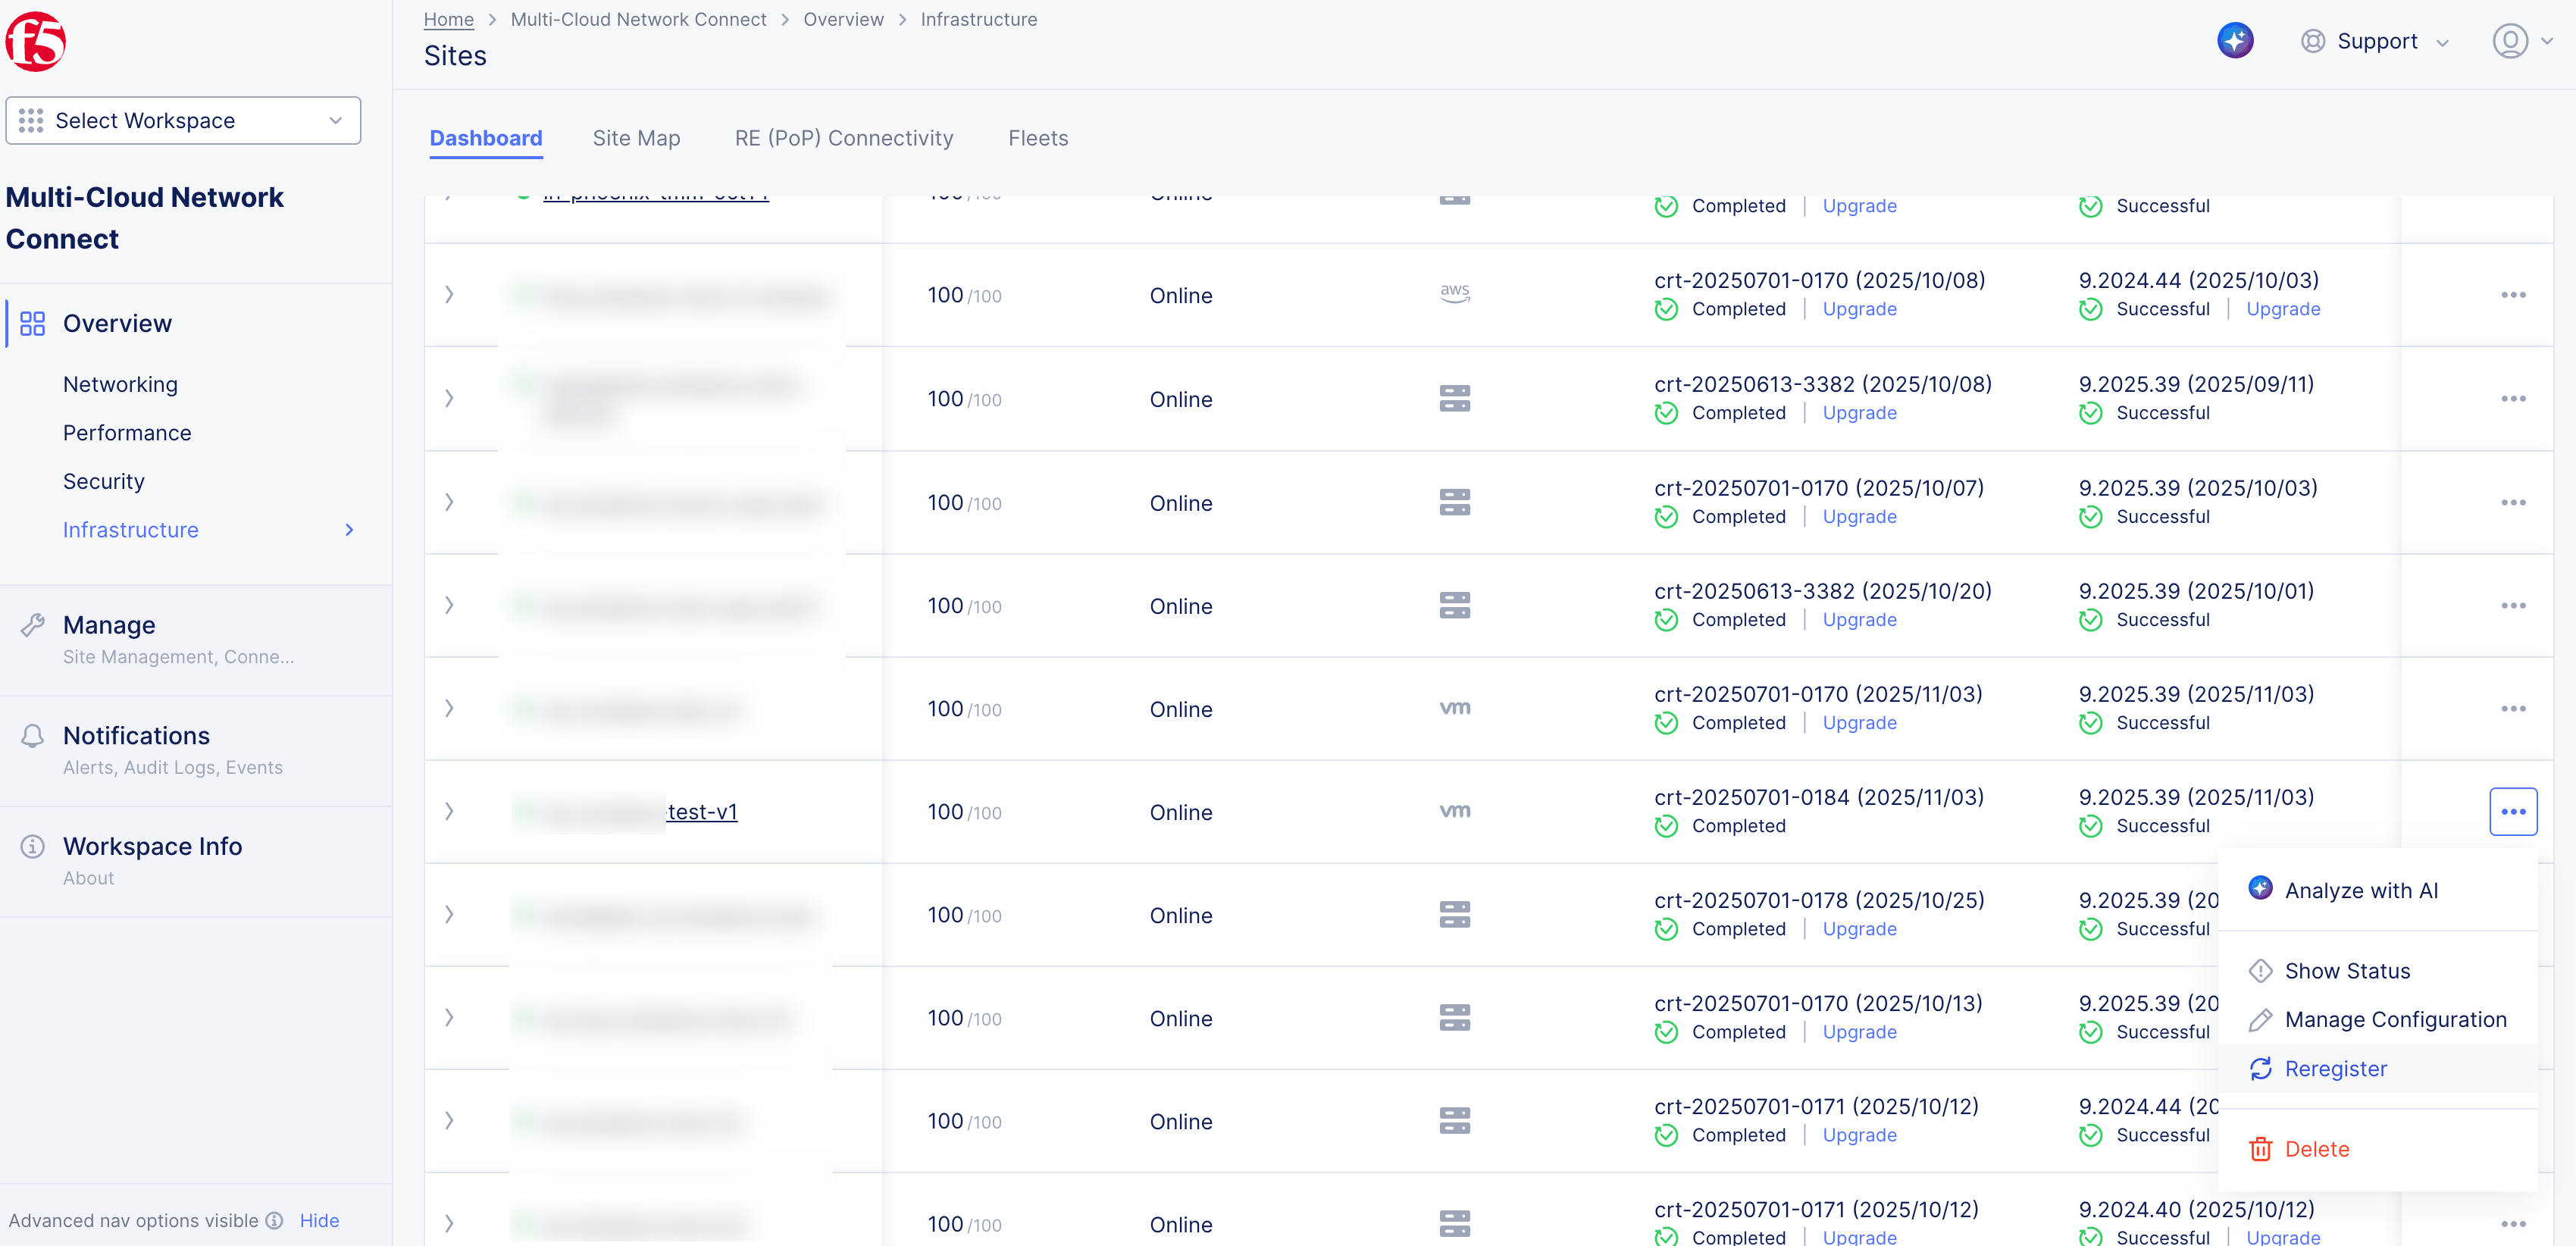The width and height of the screenshot is (2576, 1246).
Task: Click the Manage wrench icon
Action: (x=32, y=625)
